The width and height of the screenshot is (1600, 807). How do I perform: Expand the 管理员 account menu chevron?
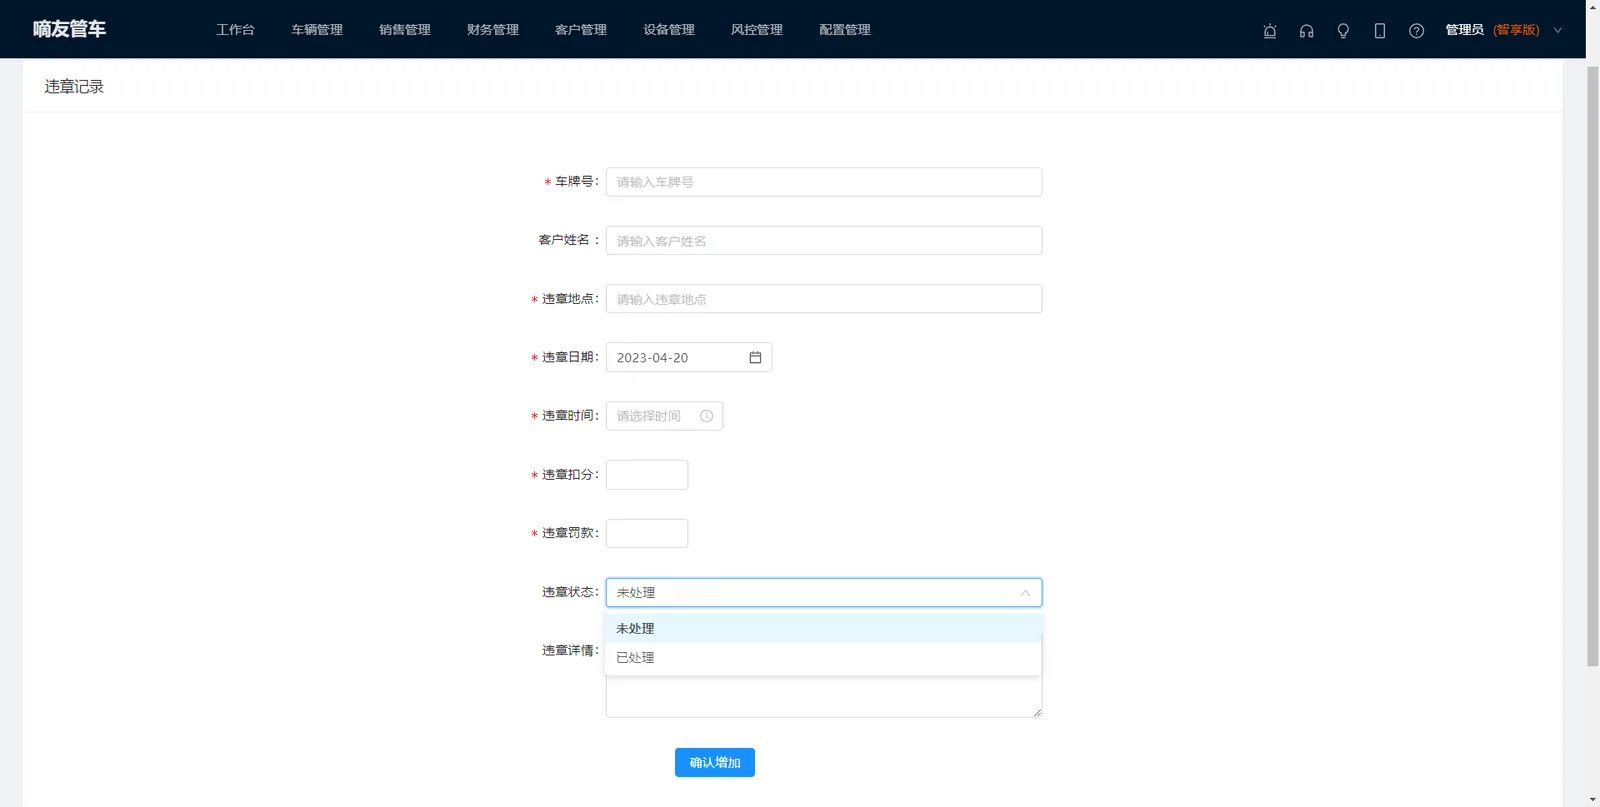coord(1557,30)
